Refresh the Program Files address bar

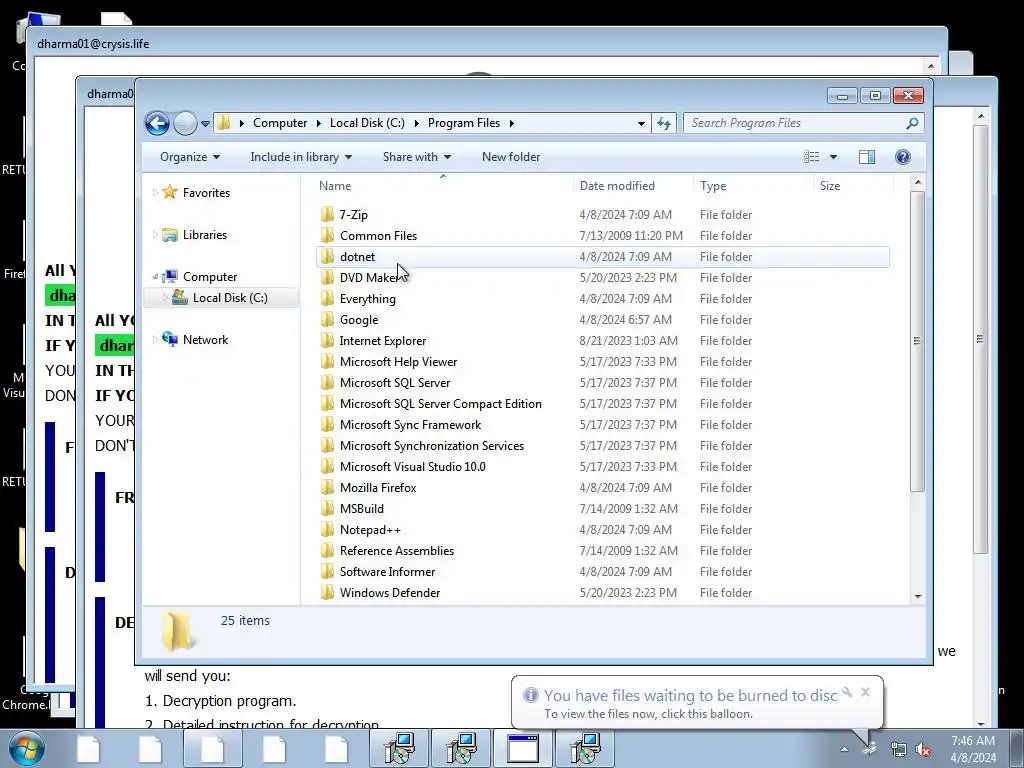(x=664, y=123)
